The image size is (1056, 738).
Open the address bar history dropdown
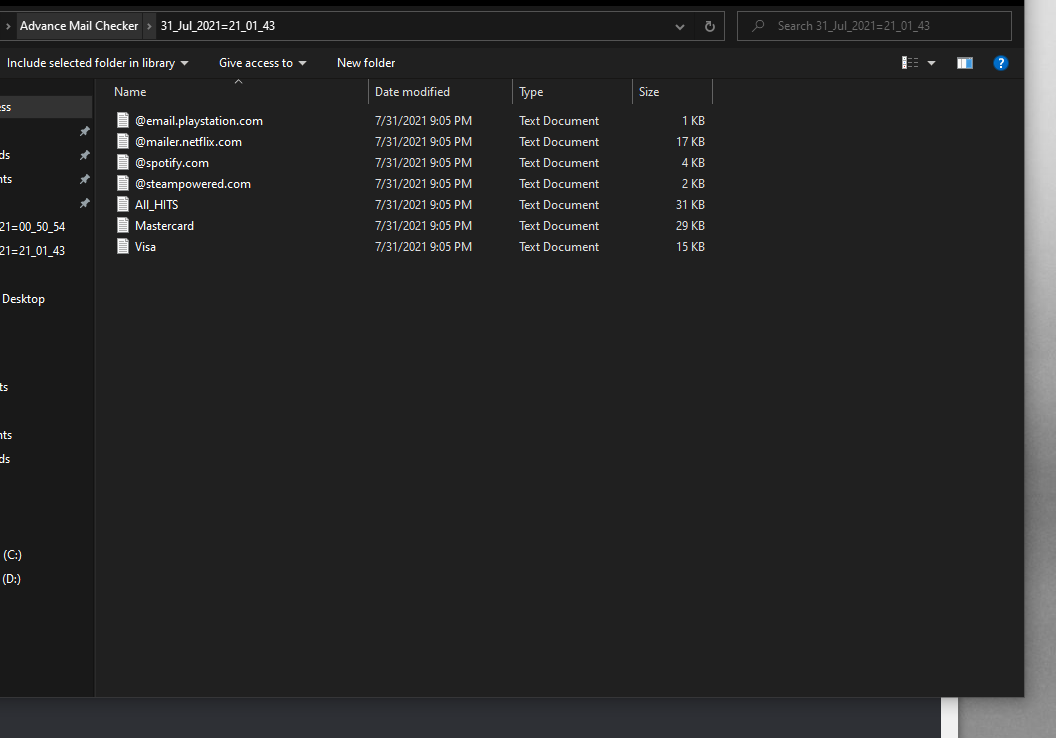pos(680,26)
